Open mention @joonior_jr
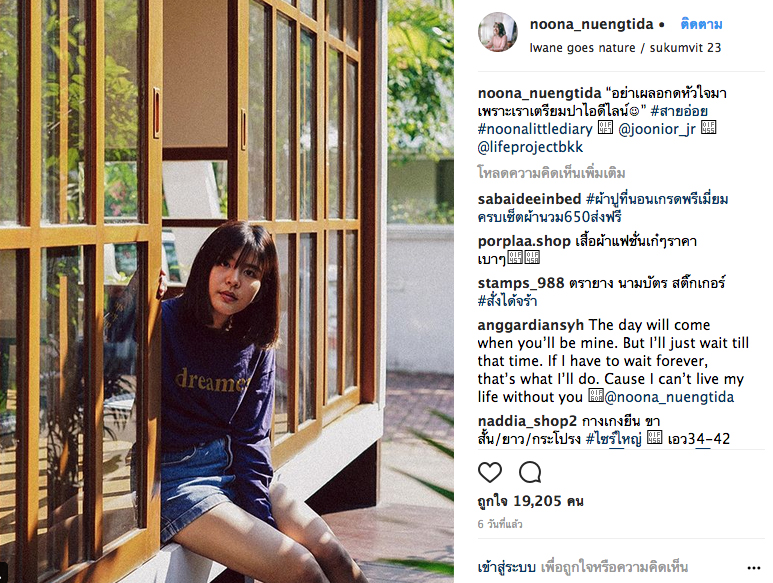The height and width of the screenshot is (583, 773). pyautogui.click(x=657, y=129)
